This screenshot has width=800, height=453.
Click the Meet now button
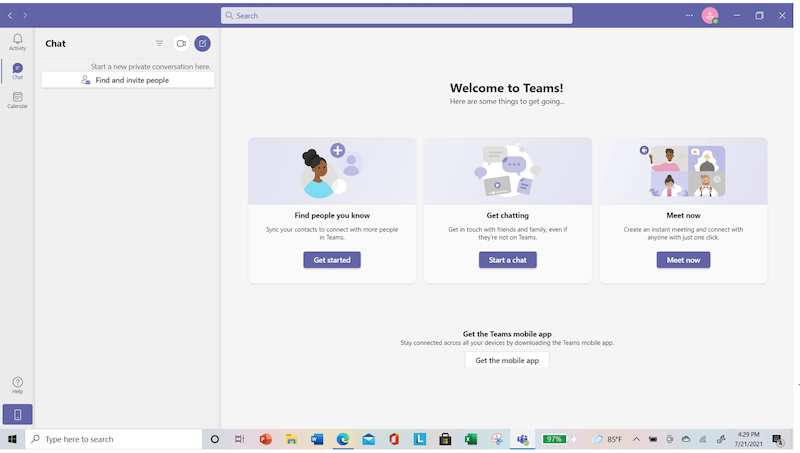(x=683, y=260)
